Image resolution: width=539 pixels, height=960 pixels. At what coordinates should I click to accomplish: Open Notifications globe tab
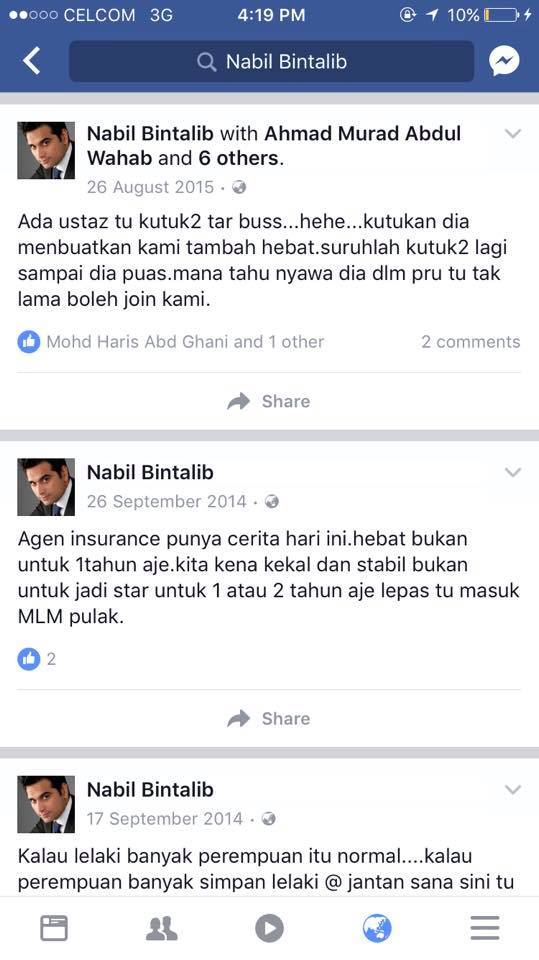[x=377, y=928]
